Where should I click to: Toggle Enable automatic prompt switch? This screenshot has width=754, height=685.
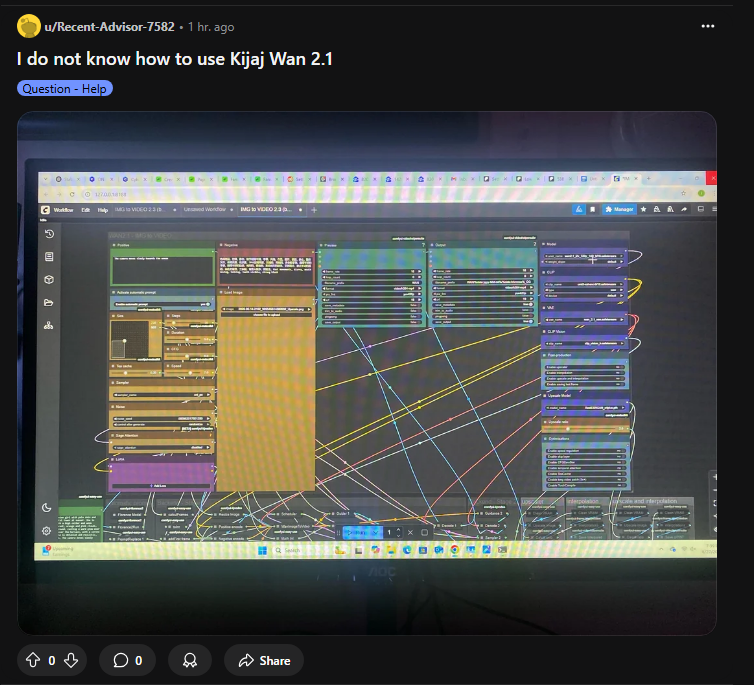point(162,304)
